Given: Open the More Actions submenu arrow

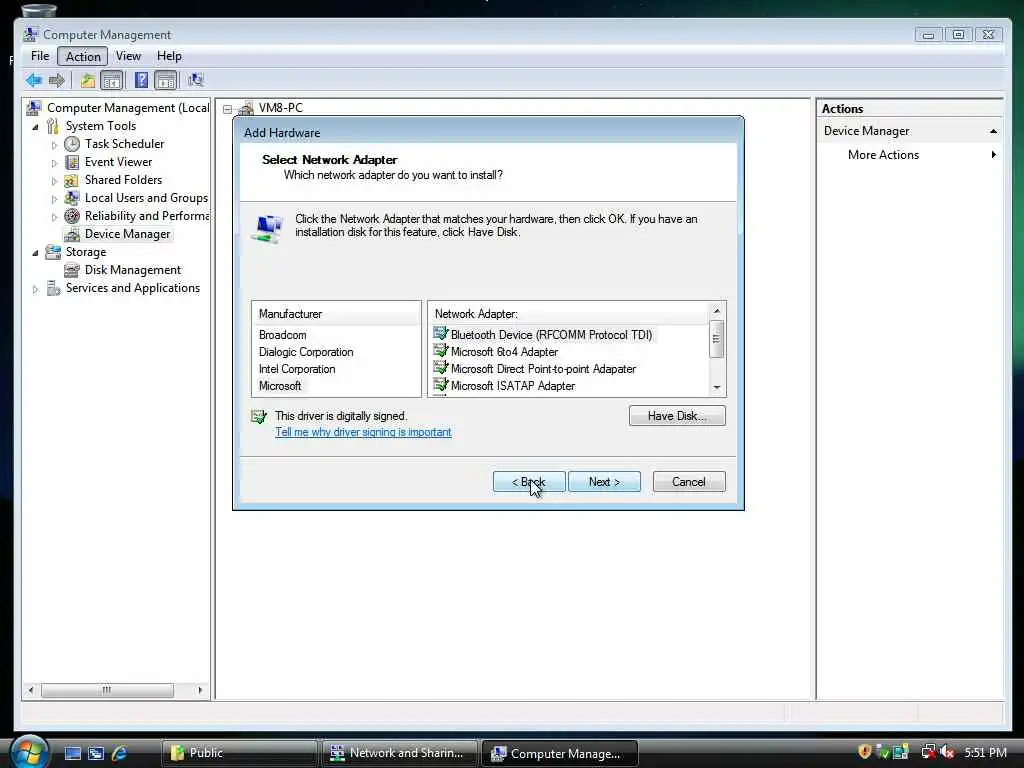Looking at the screenshot, I should (993, 155).
